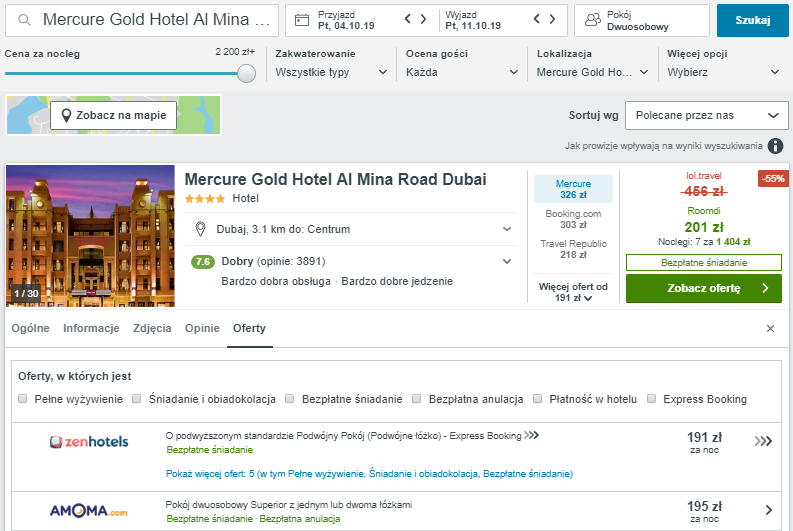
Task: Click Zobacz ofertę green button
Action: [703, 289]
